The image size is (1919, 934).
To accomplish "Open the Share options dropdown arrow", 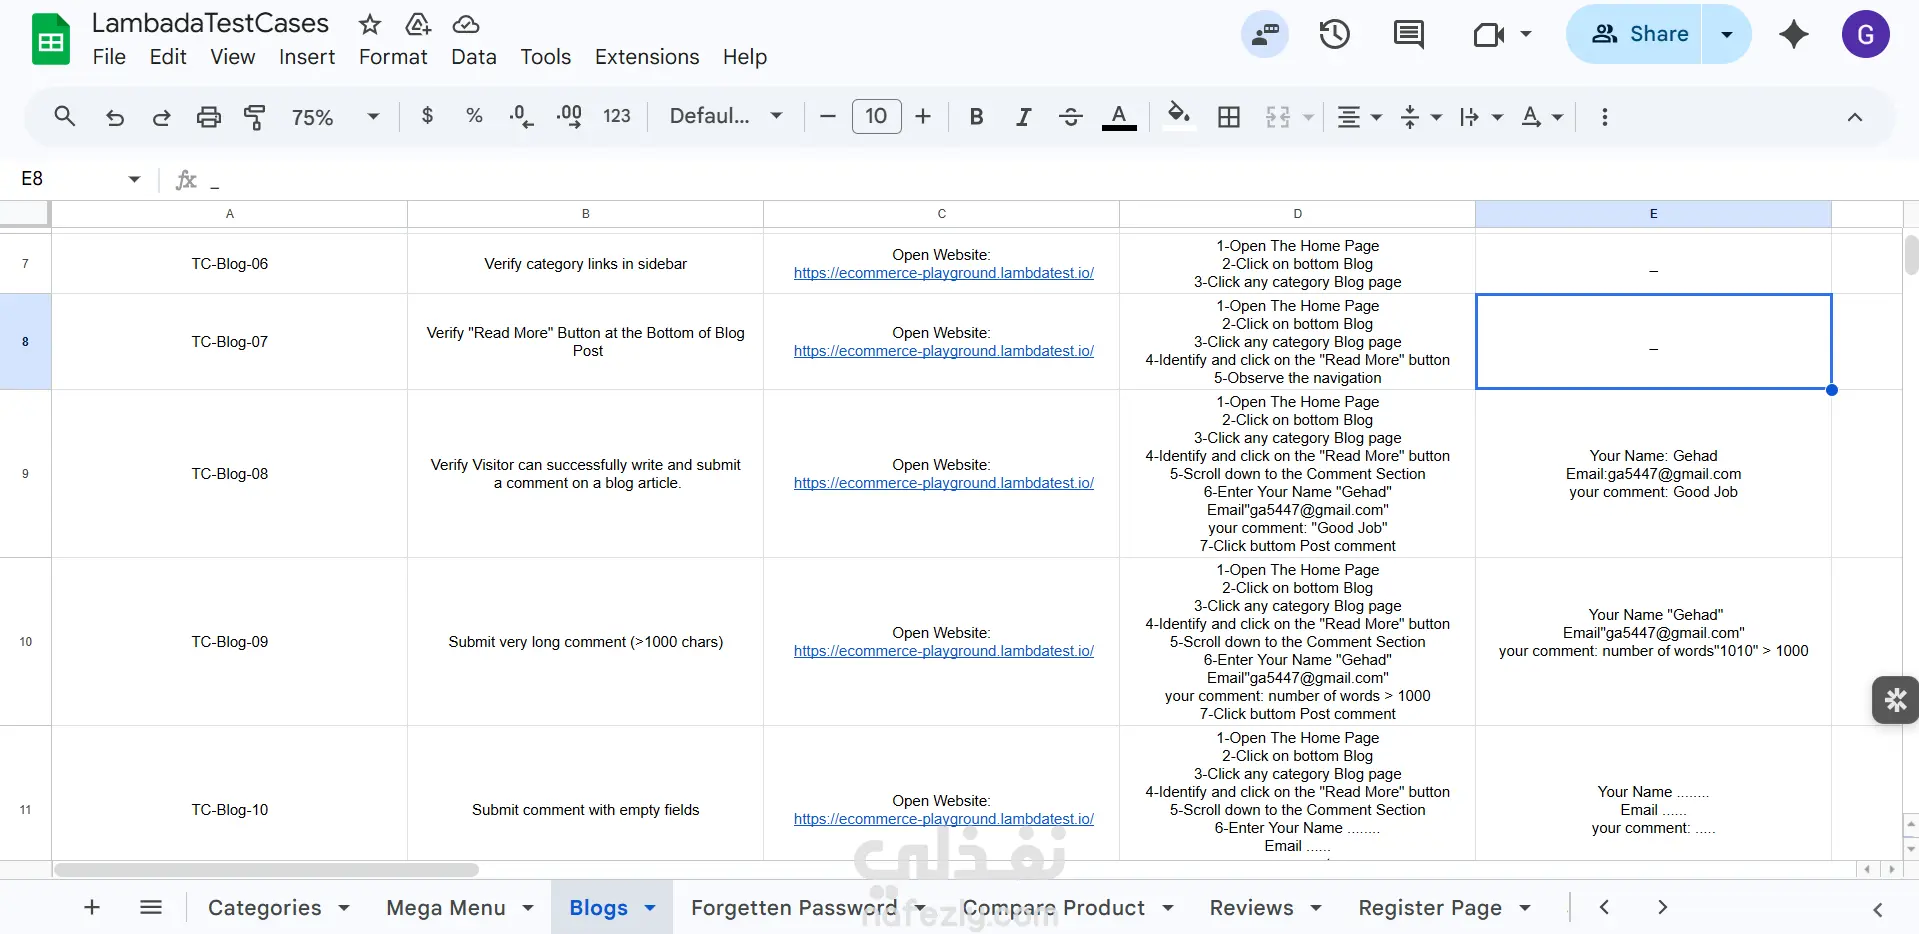I will point(1727,34).
